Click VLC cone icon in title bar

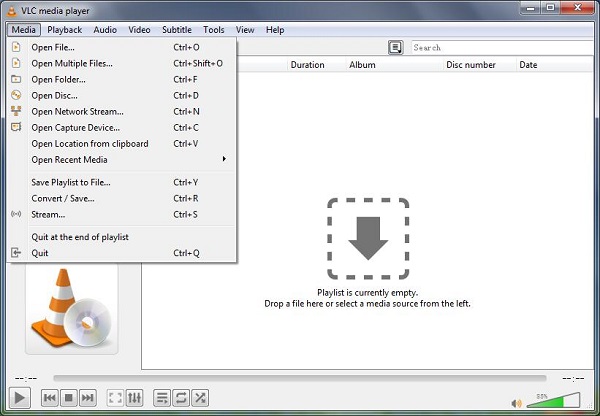[12, 11]
